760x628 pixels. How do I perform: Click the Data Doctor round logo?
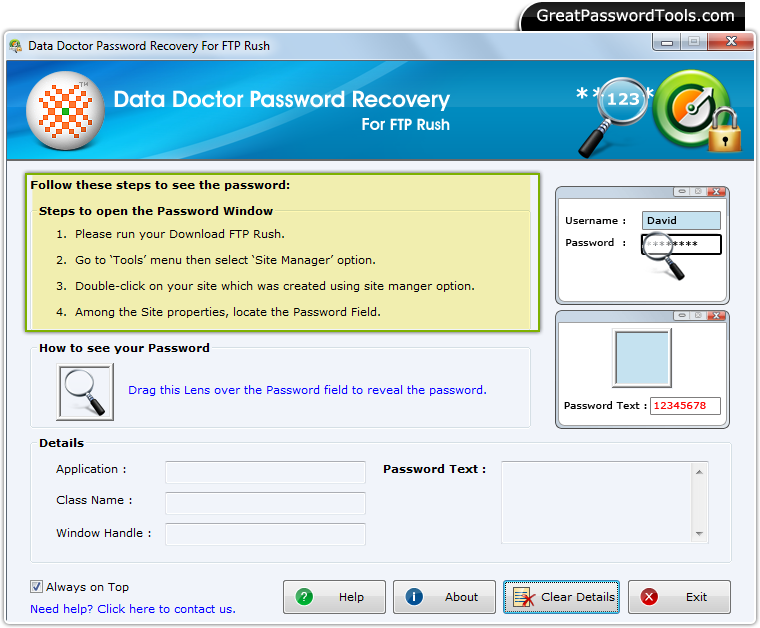65,110
